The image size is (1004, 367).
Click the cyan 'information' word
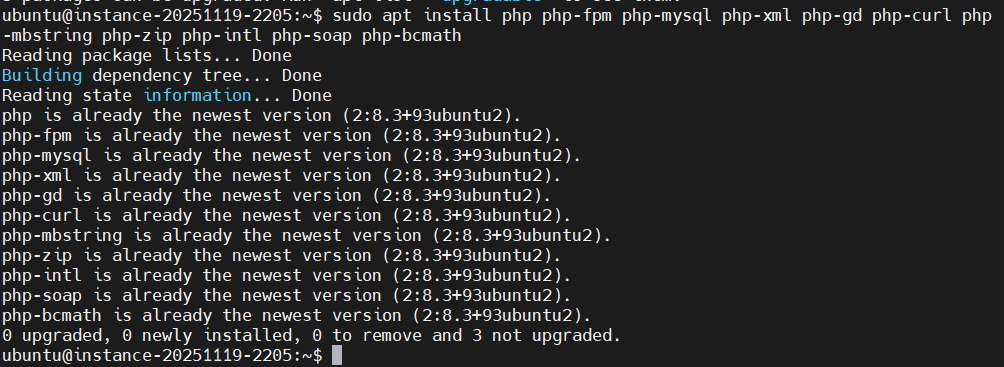(x=197, y=95)
